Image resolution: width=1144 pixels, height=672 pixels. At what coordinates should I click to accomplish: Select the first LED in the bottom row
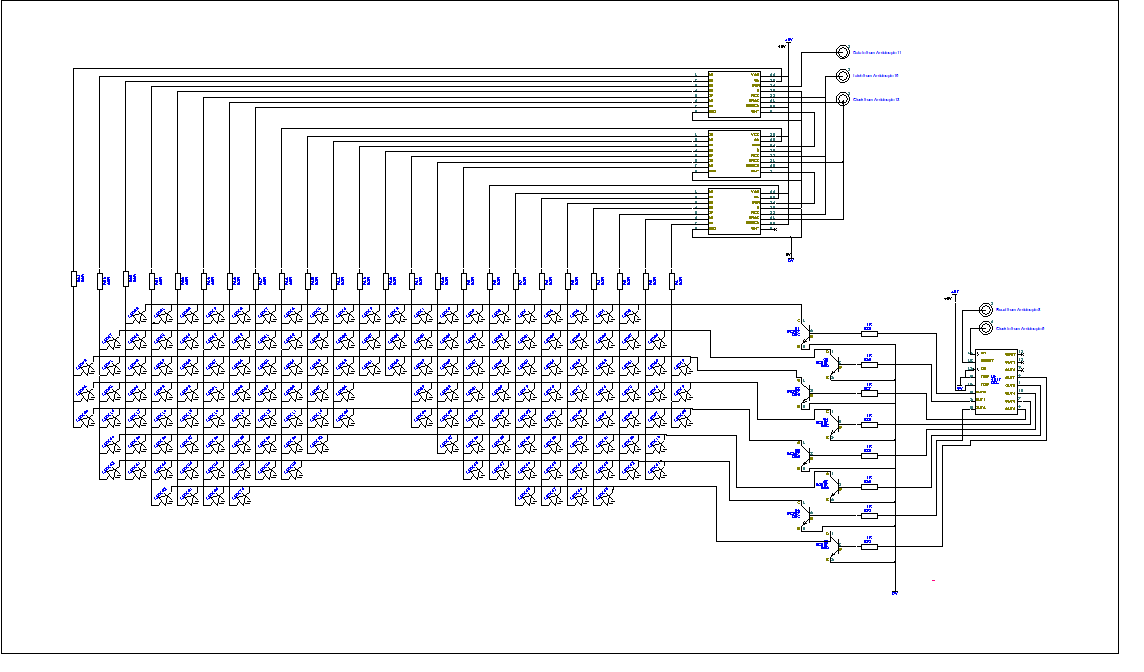coord(162,497)
